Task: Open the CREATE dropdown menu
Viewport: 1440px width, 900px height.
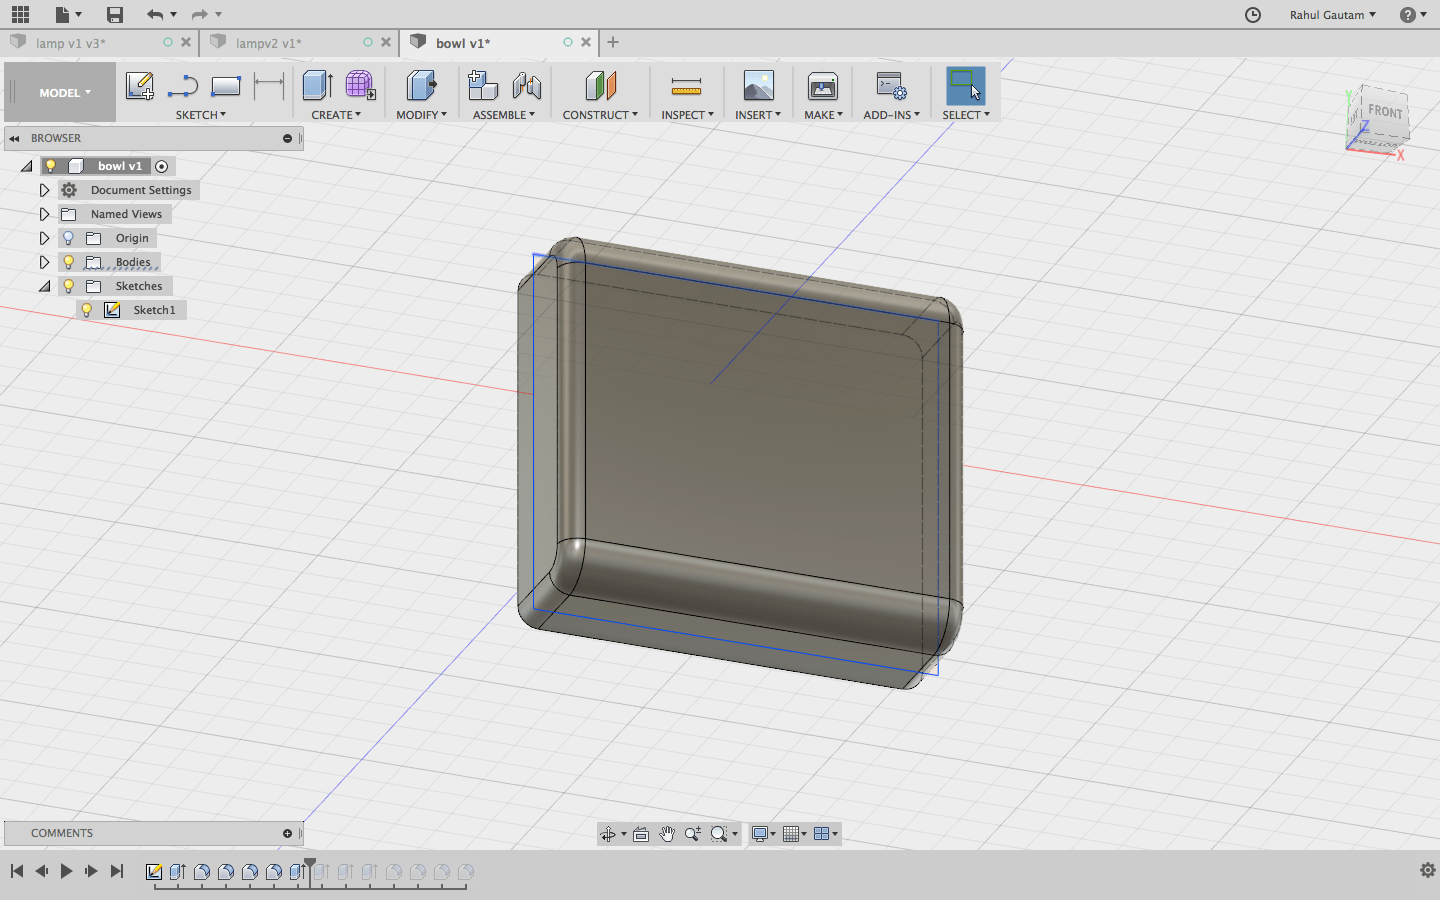Action: point(336,115)
